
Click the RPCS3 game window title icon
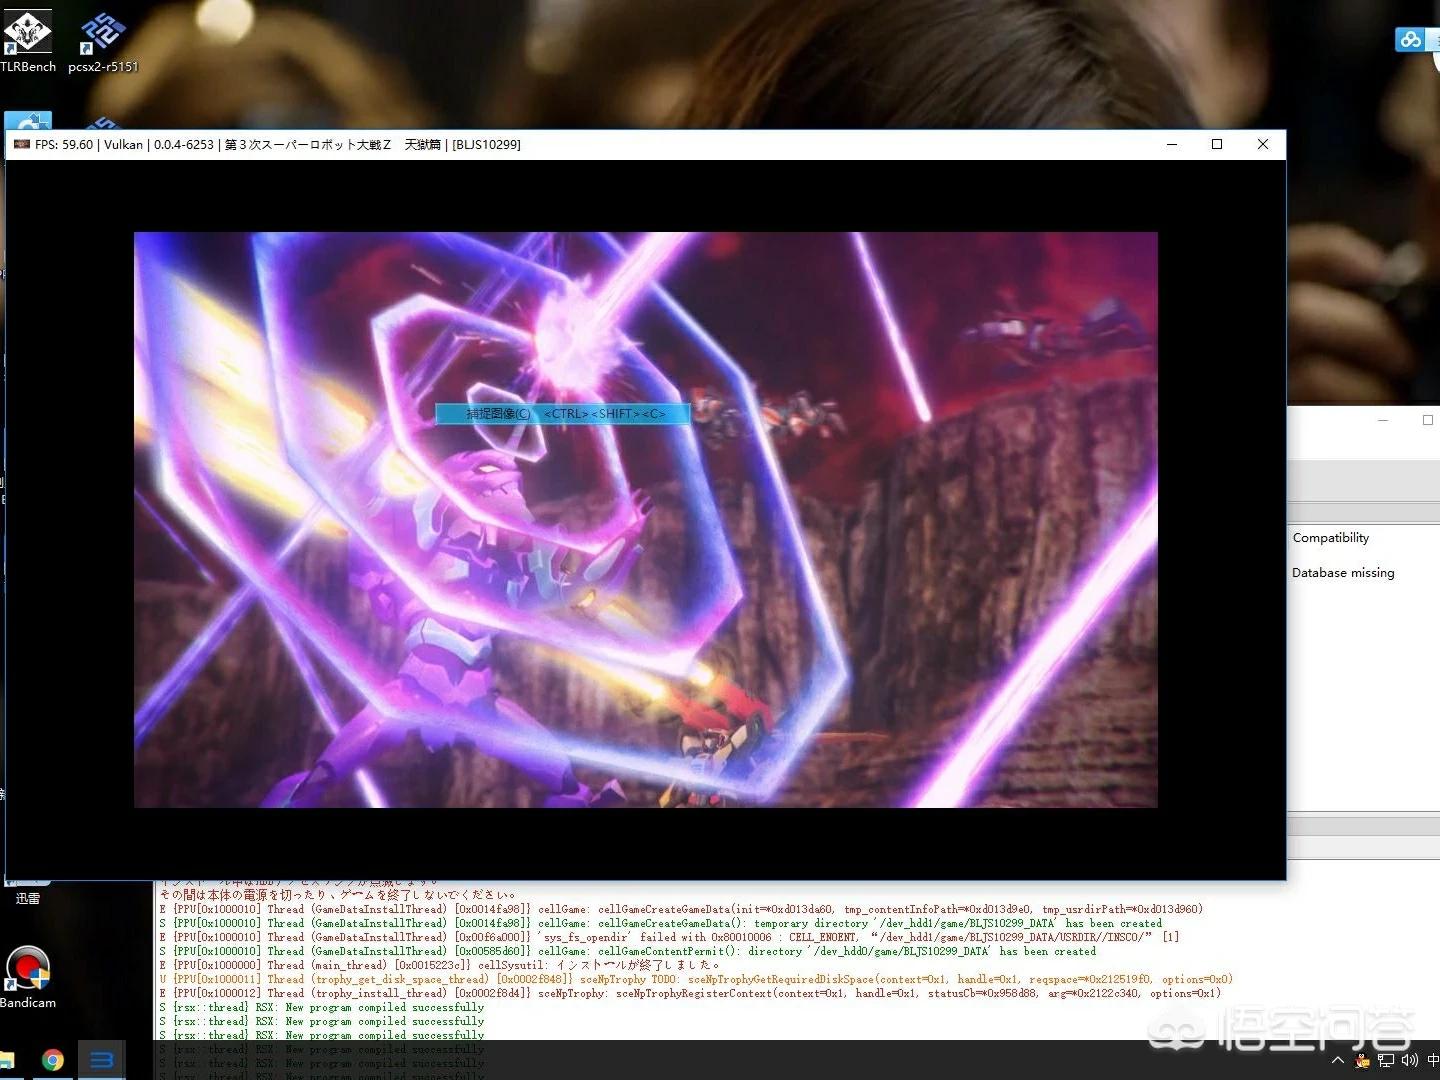pos(21,144)
